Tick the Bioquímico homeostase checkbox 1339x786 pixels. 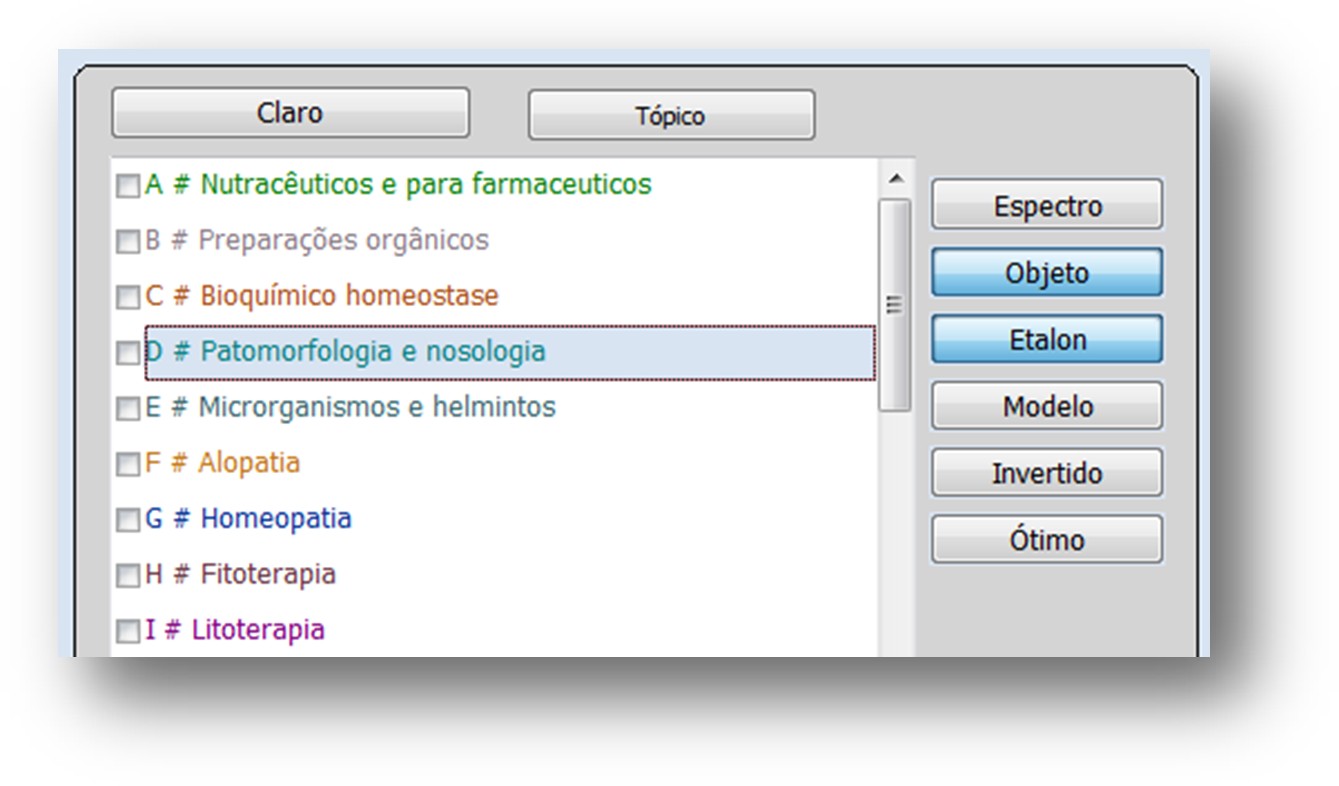click(128, 298)
